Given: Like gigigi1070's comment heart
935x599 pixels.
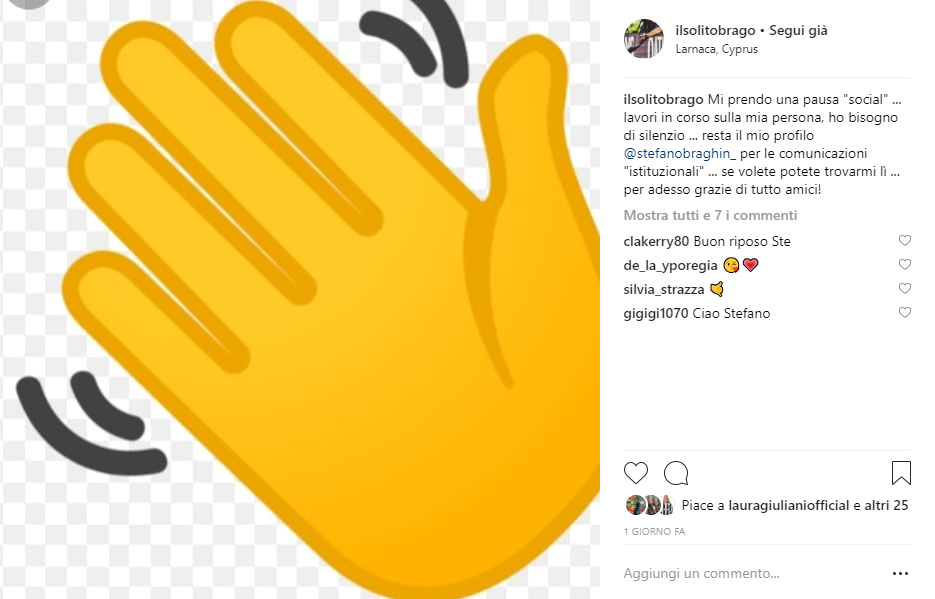Looking at the screenshot, I should [905, 312].
